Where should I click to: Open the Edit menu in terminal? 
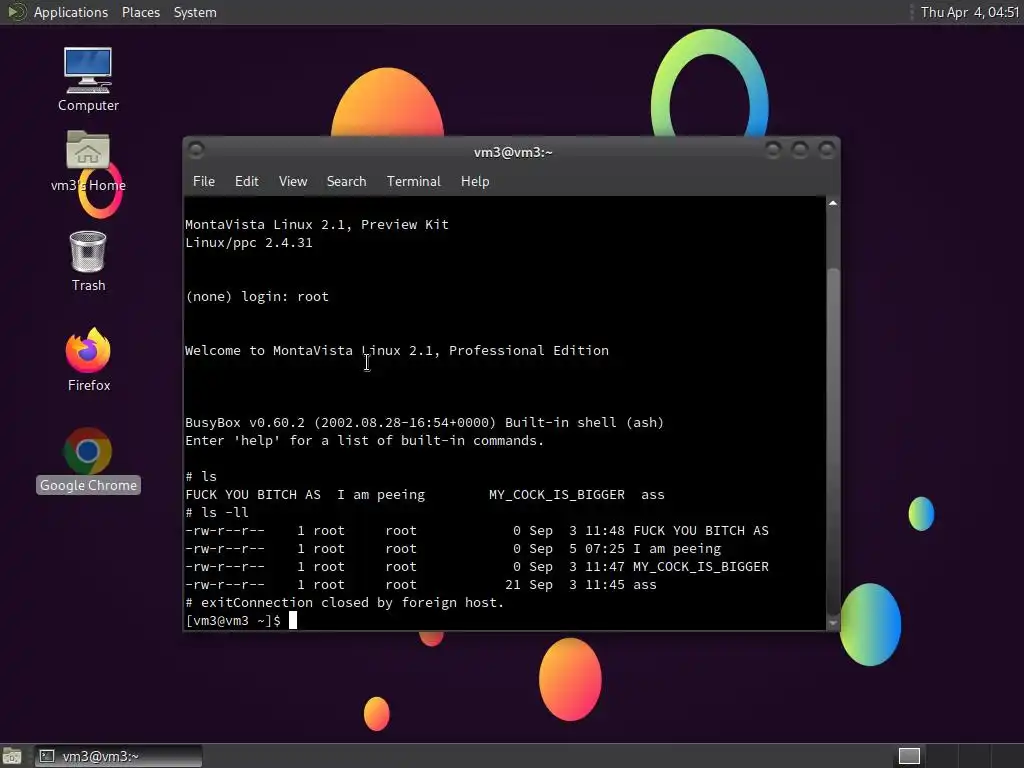[x=246, y=182]
